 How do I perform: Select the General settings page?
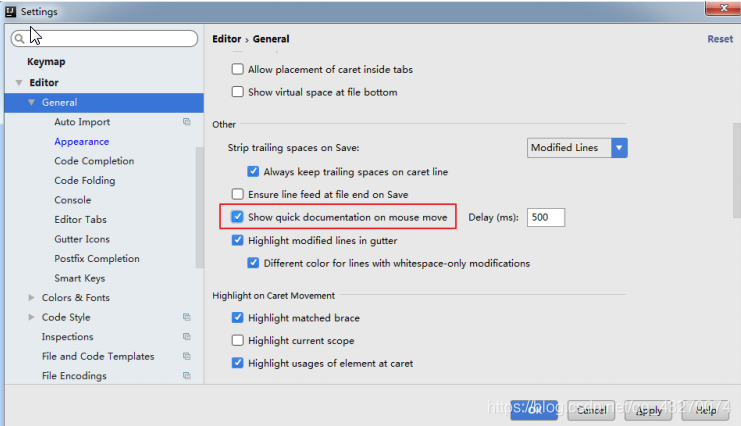coord(104,103)
